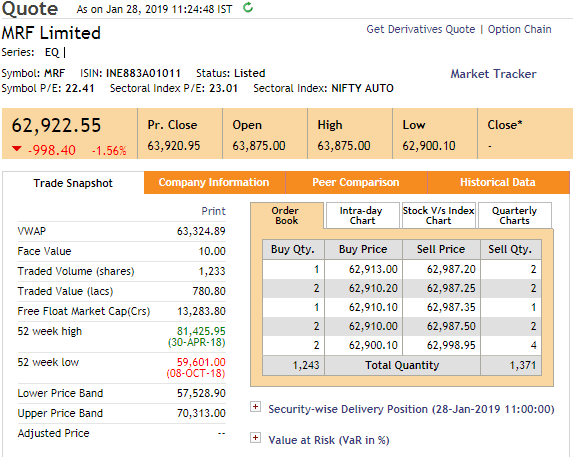
Task: Expand Security-wise Delivery Position section
Action: pos(255,407)
